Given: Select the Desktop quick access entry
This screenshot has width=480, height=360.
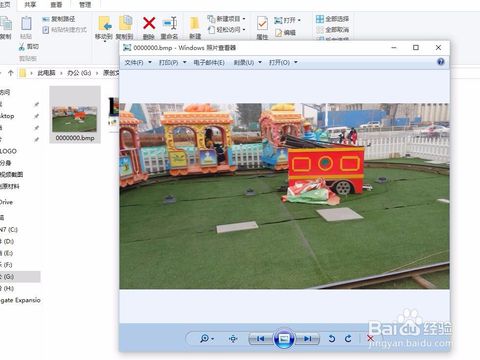Looking at the screenshot, I should pos(7,116).
